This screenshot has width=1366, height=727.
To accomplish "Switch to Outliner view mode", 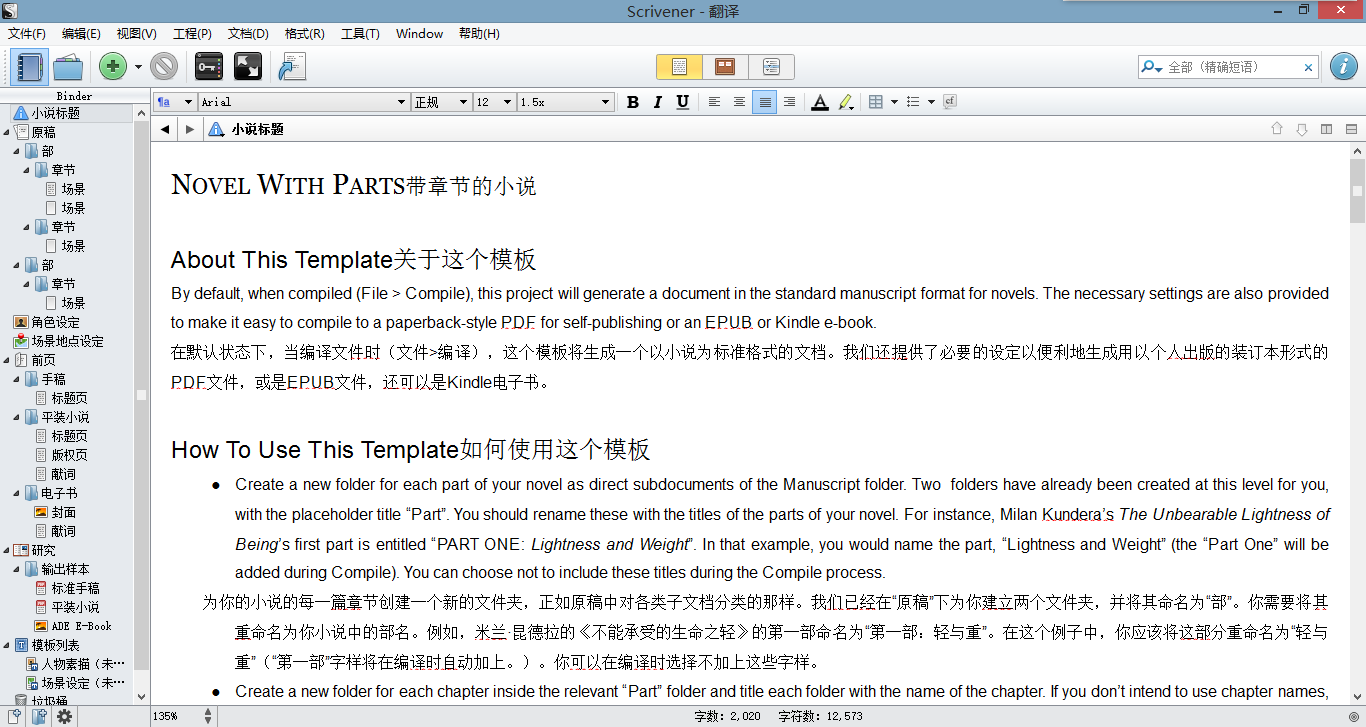I will [771, 67].
